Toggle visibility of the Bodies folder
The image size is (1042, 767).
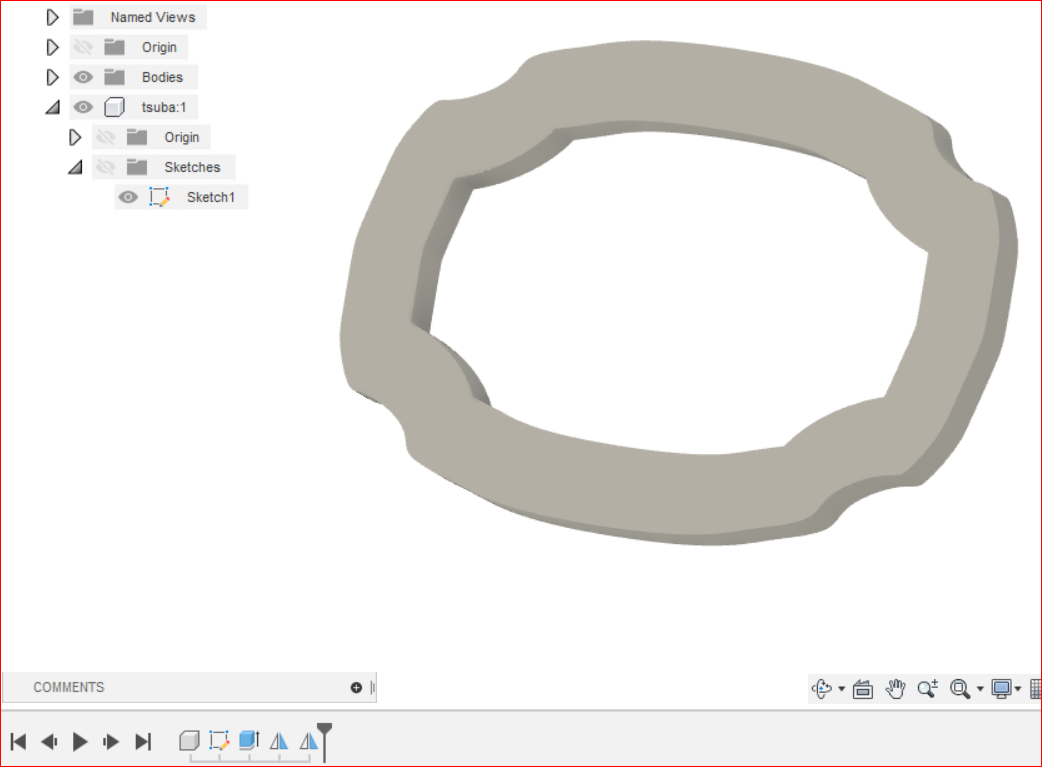click(83, 77)
